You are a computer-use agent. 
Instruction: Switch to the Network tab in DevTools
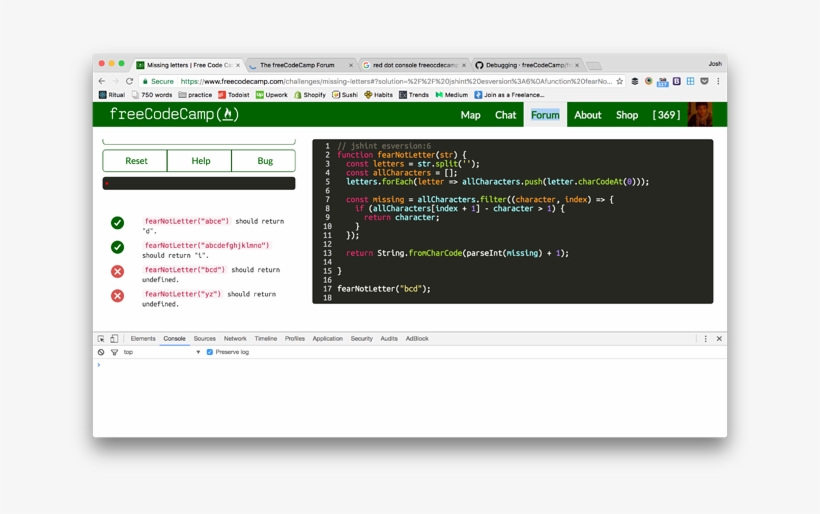(235, 339)
